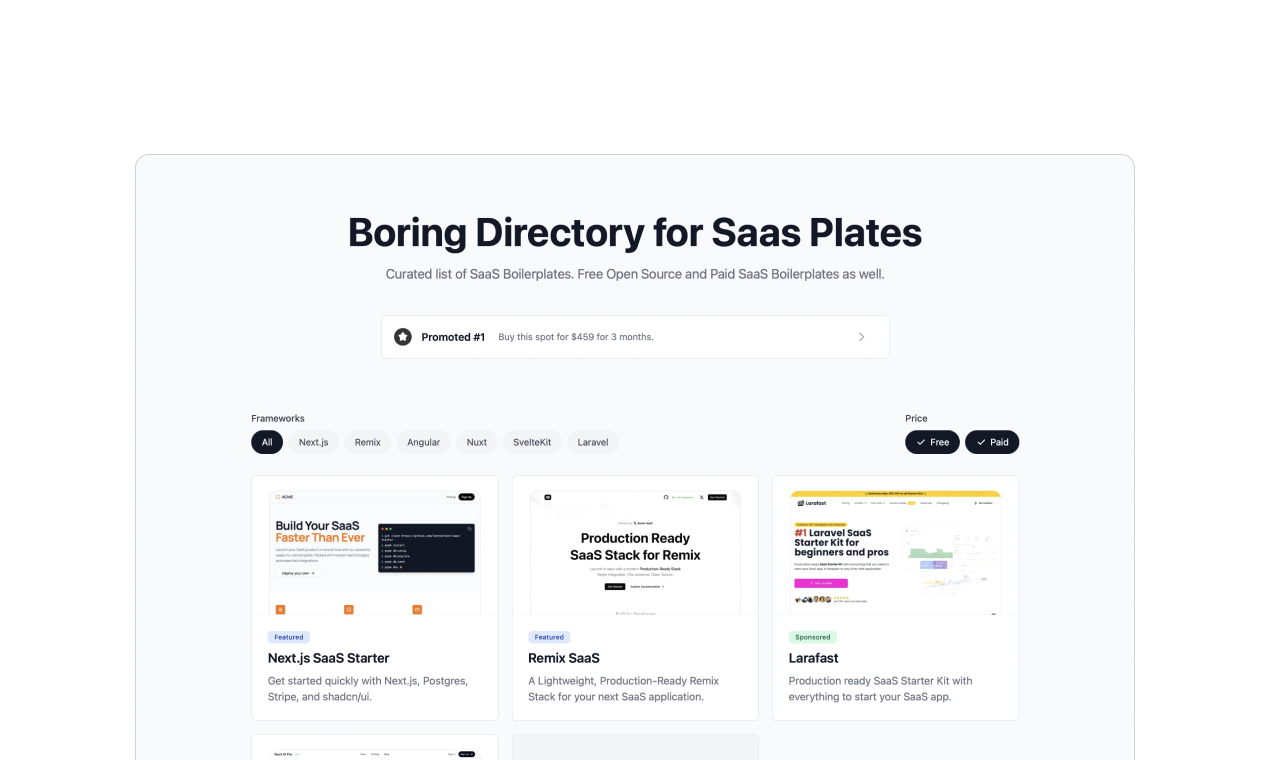Screen dimensions: 1270x760
Task: Click the Larafast card title
Action: click(814, 658)
